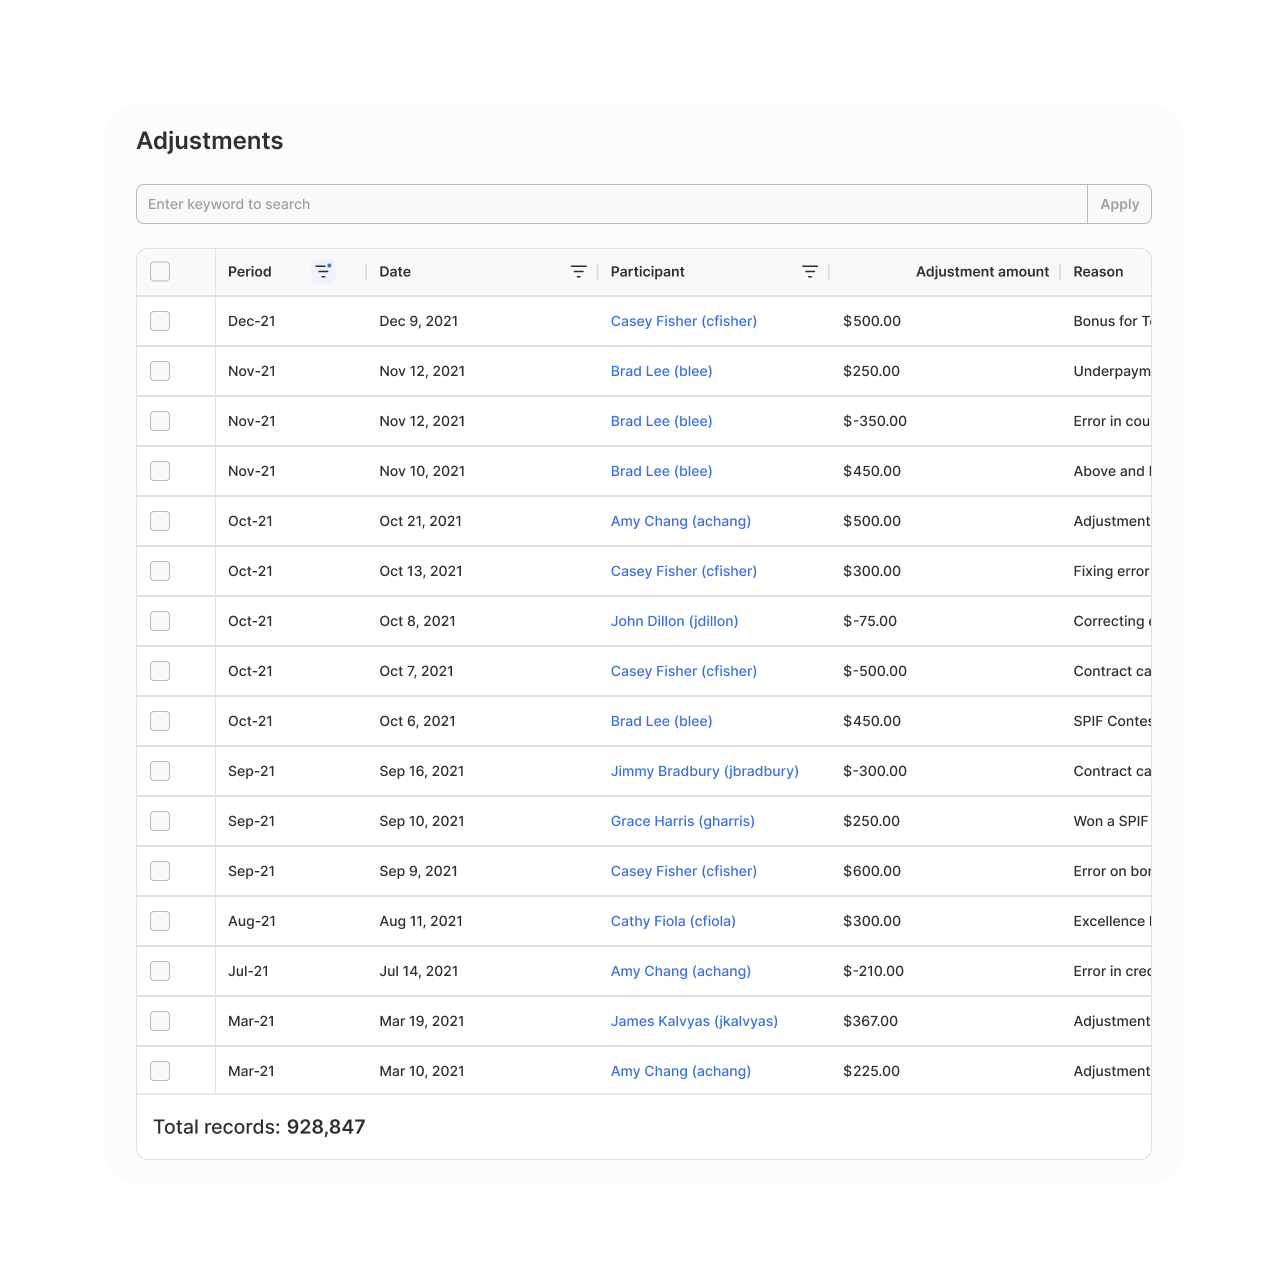
Task: Tick the checkbox for Aug-21 row
Action: coord(160,921)
